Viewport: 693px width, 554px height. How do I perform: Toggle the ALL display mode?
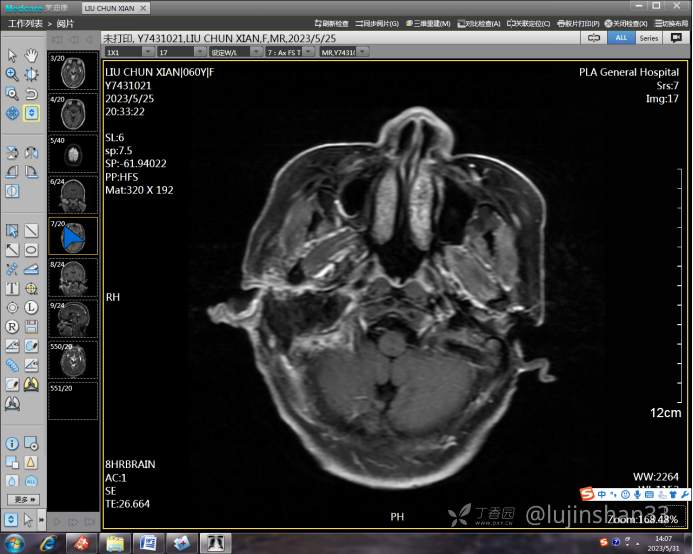click(620, 37)
